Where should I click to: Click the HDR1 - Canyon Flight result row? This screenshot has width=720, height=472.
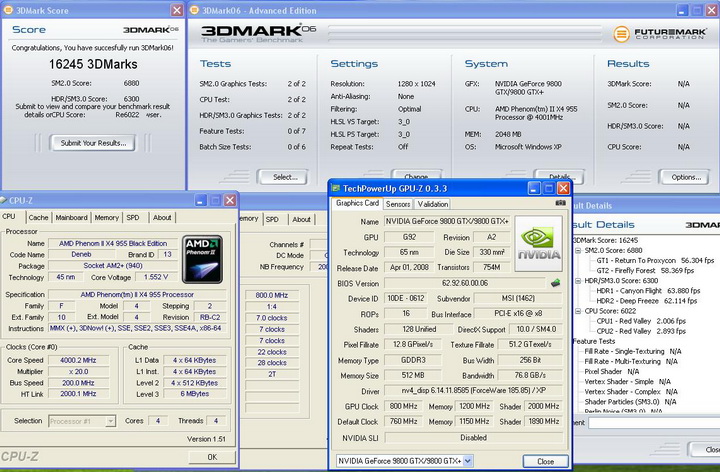tap(648, 291)
